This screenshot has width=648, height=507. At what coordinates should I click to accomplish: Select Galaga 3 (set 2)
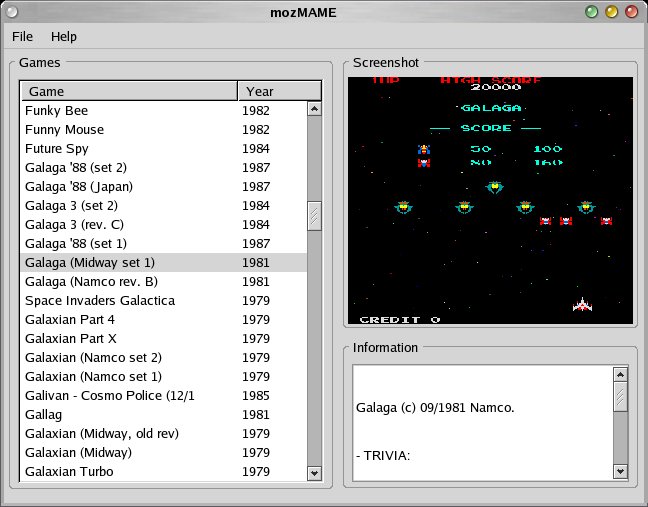(x=164, y=205)
